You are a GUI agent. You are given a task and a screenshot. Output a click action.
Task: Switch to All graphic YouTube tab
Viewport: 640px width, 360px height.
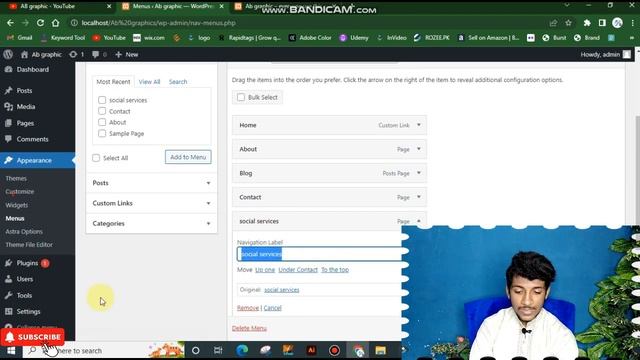[x=59, y=6]
